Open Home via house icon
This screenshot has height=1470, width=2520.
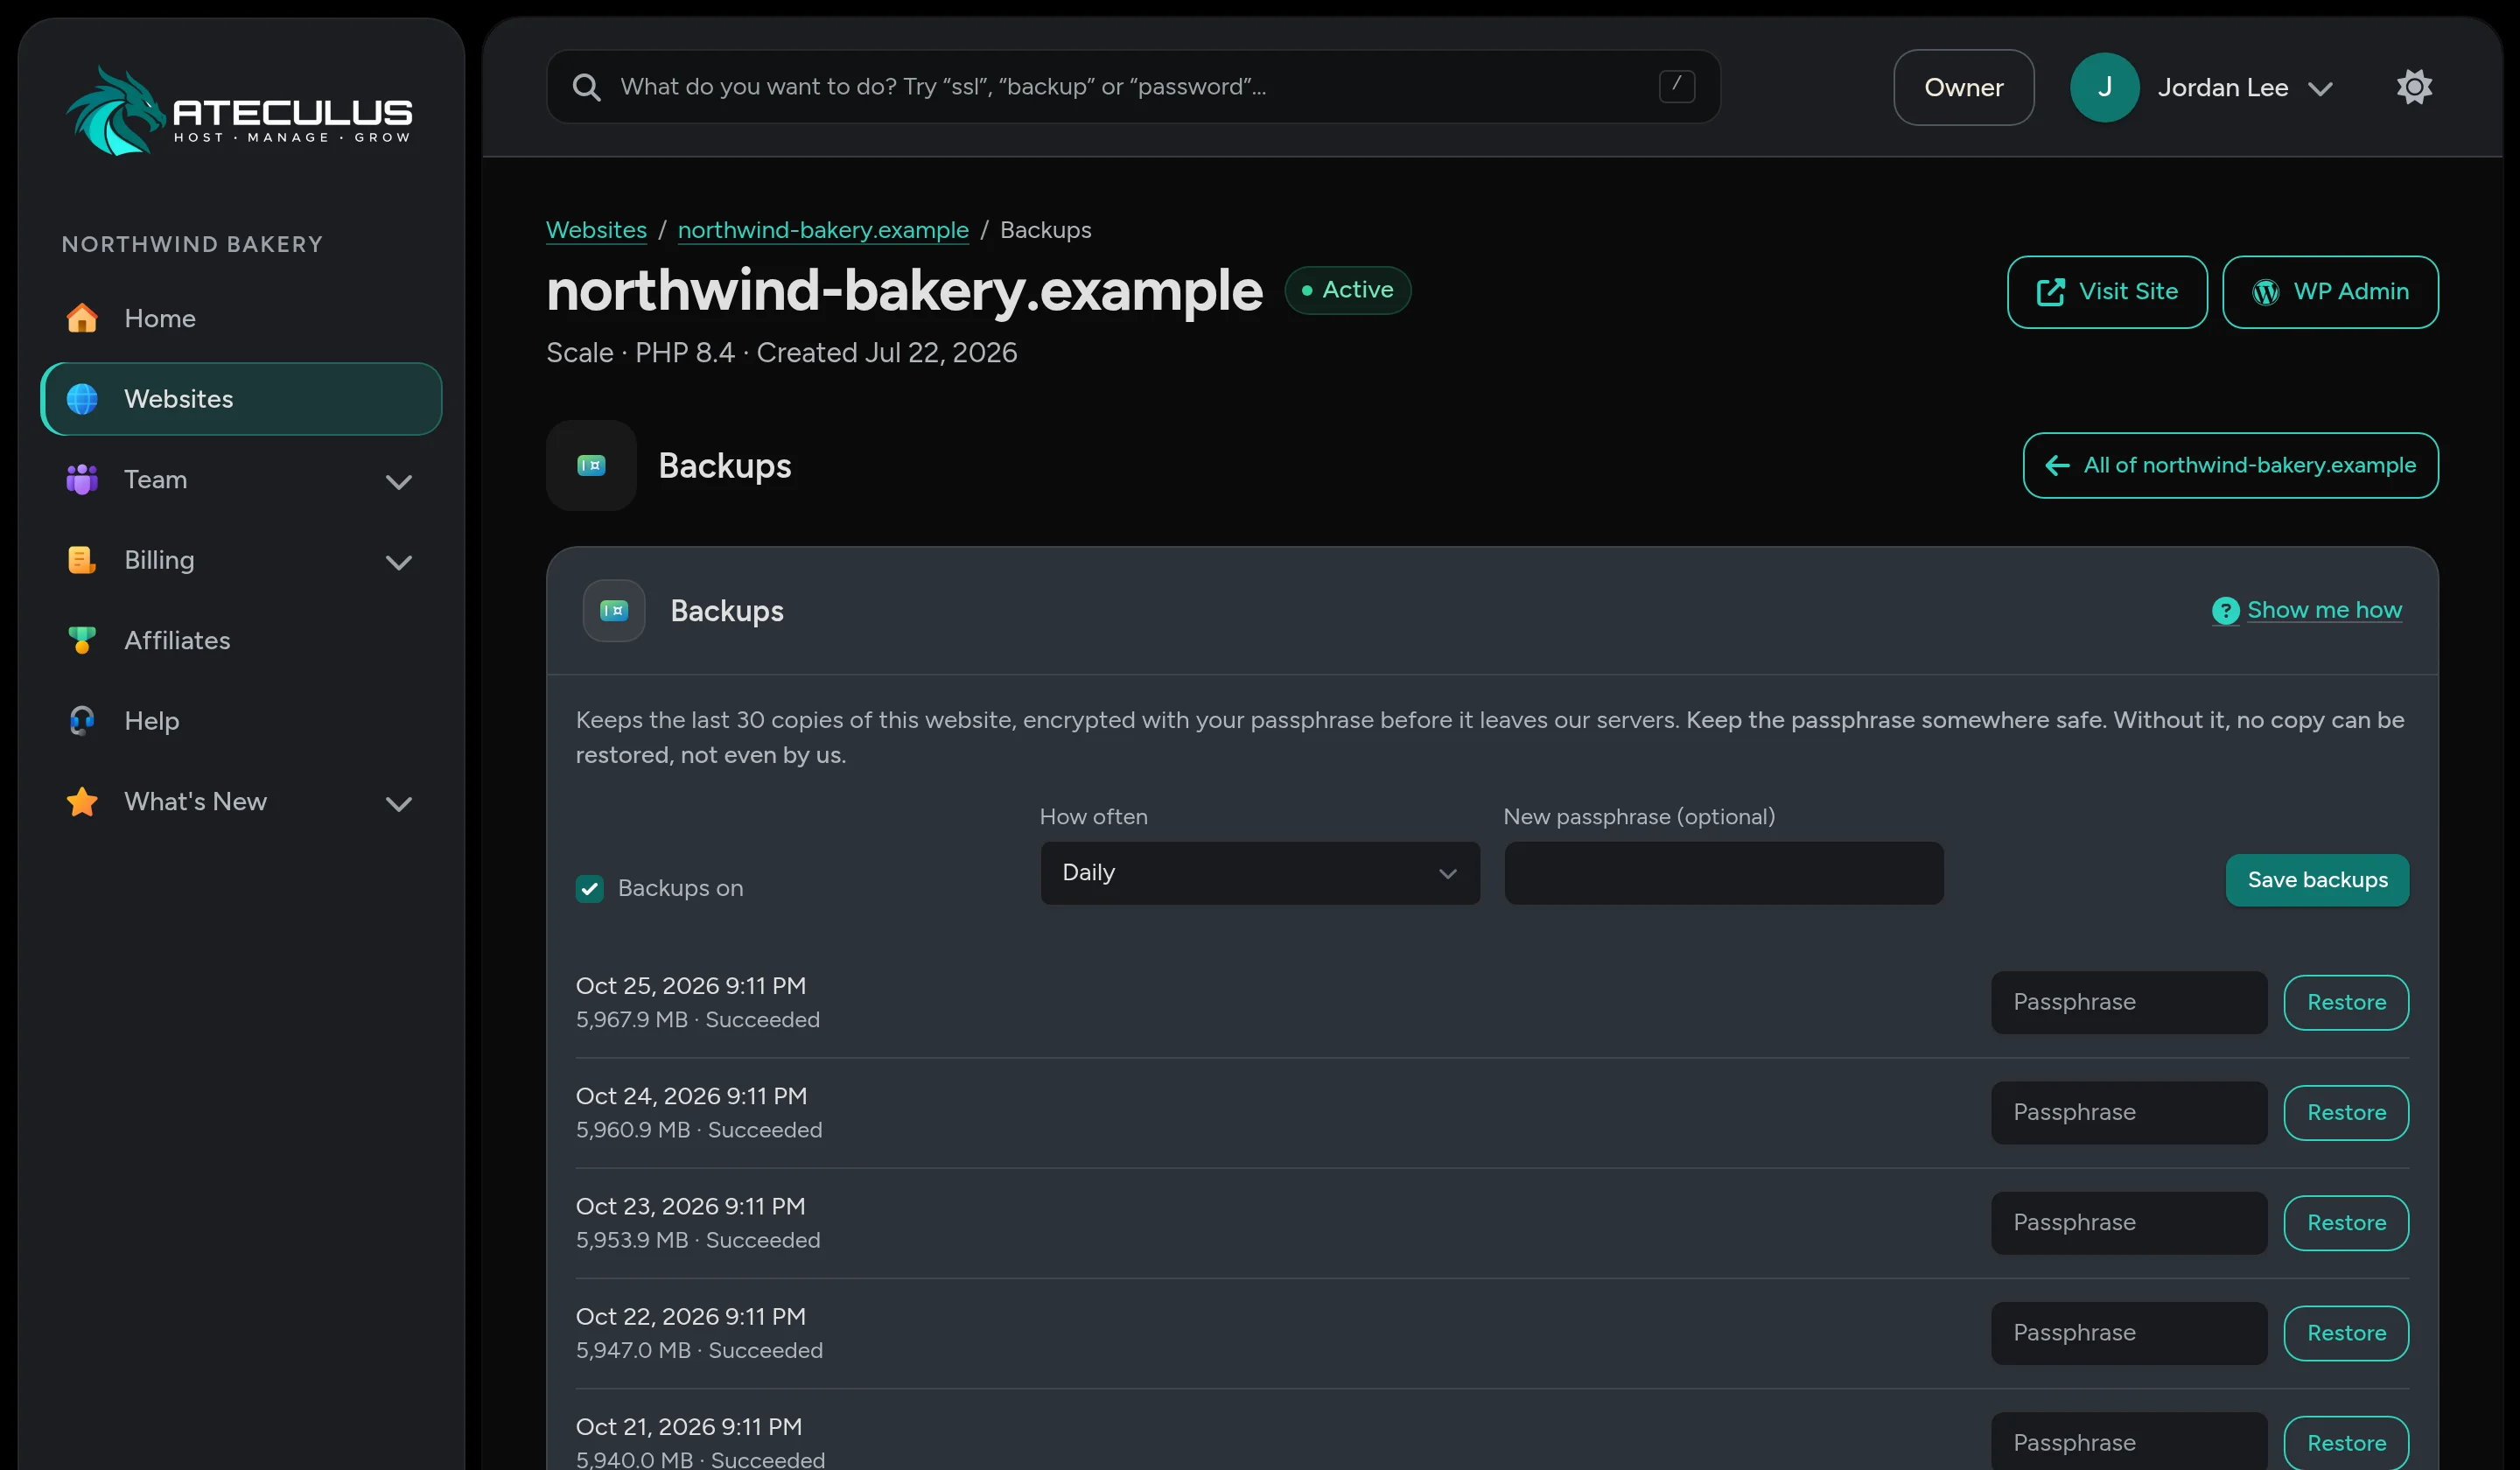82,318
